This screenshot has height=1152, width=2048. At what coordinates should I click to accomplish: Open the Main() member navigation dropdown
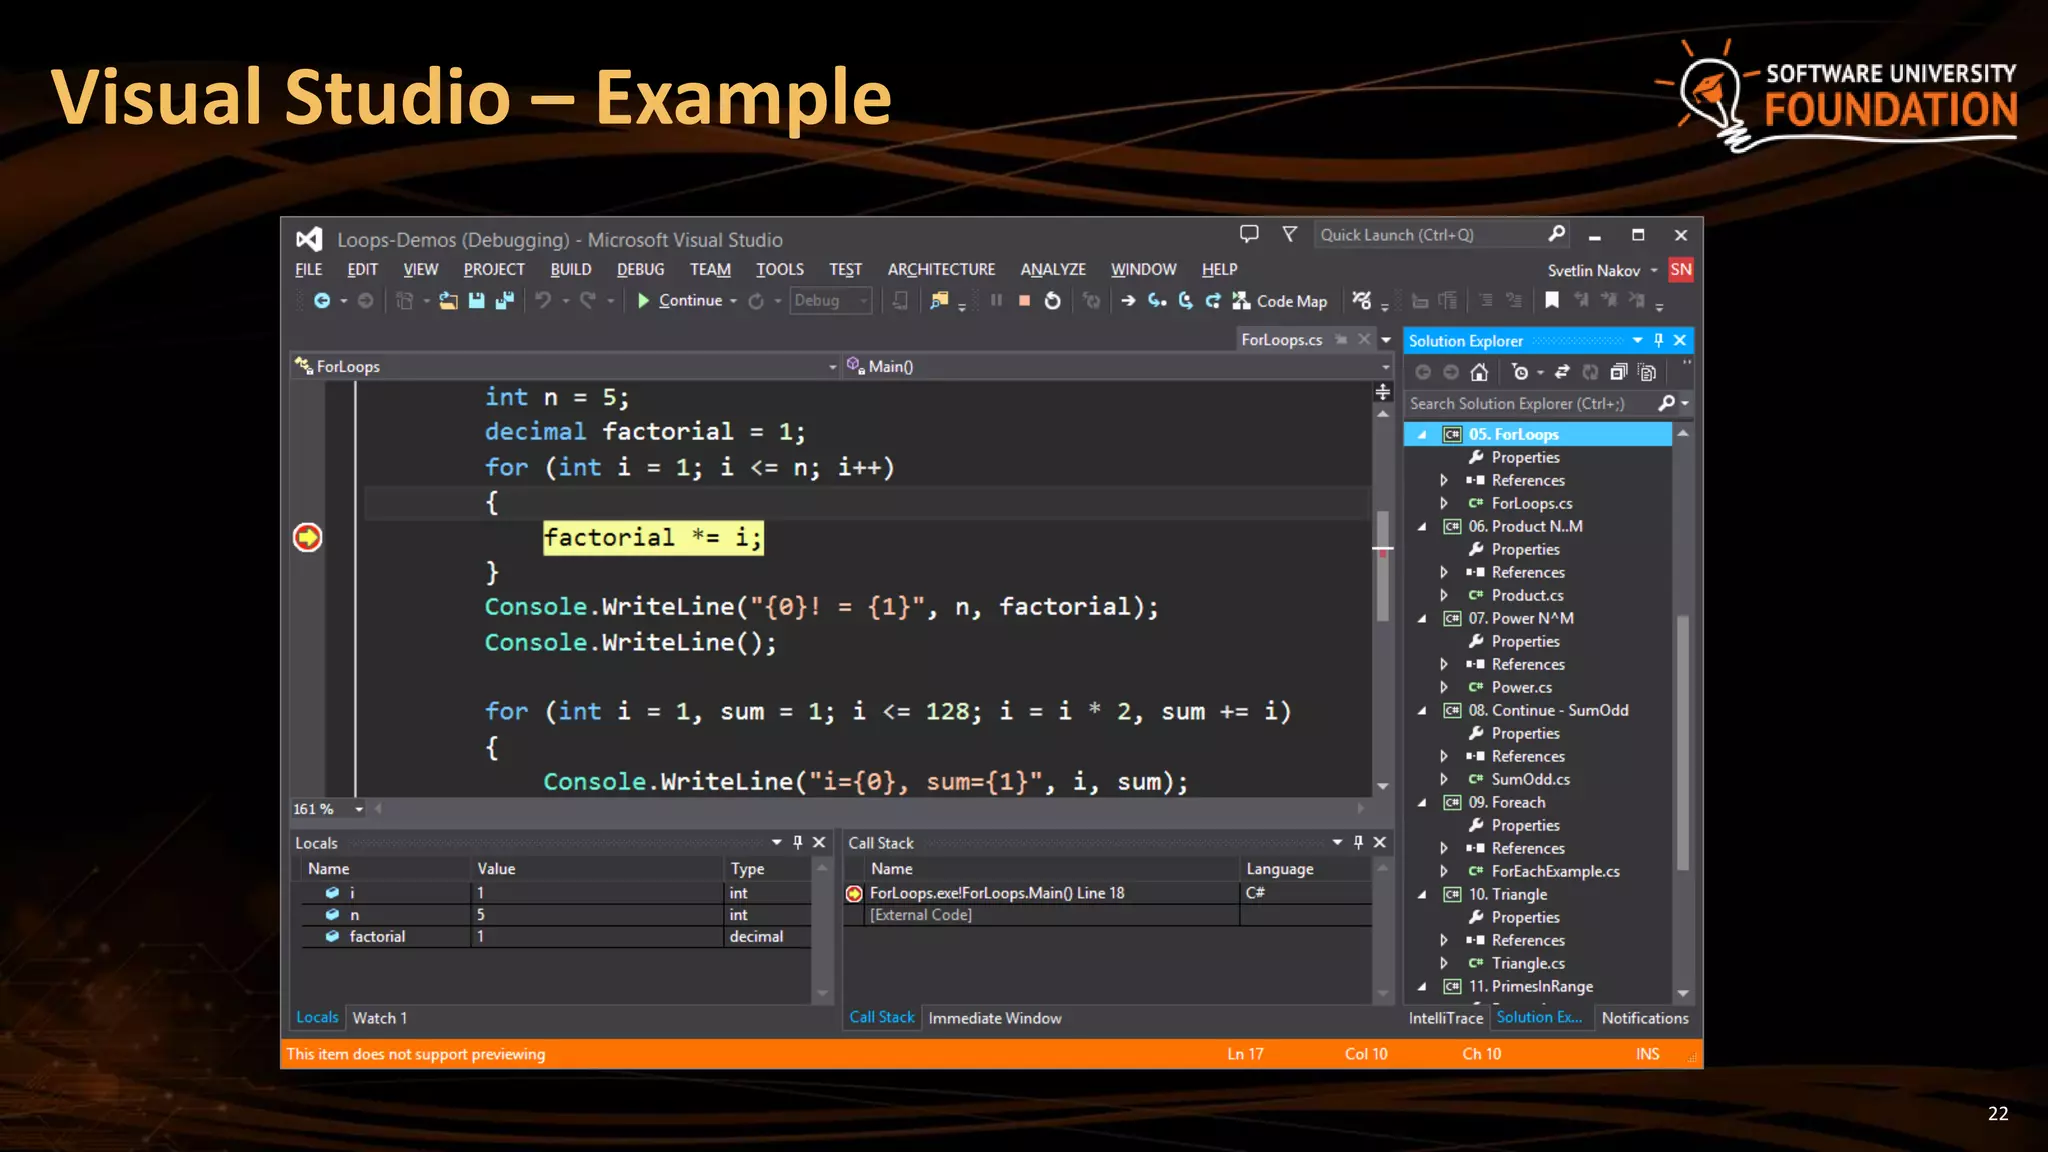click(1118, 367)
